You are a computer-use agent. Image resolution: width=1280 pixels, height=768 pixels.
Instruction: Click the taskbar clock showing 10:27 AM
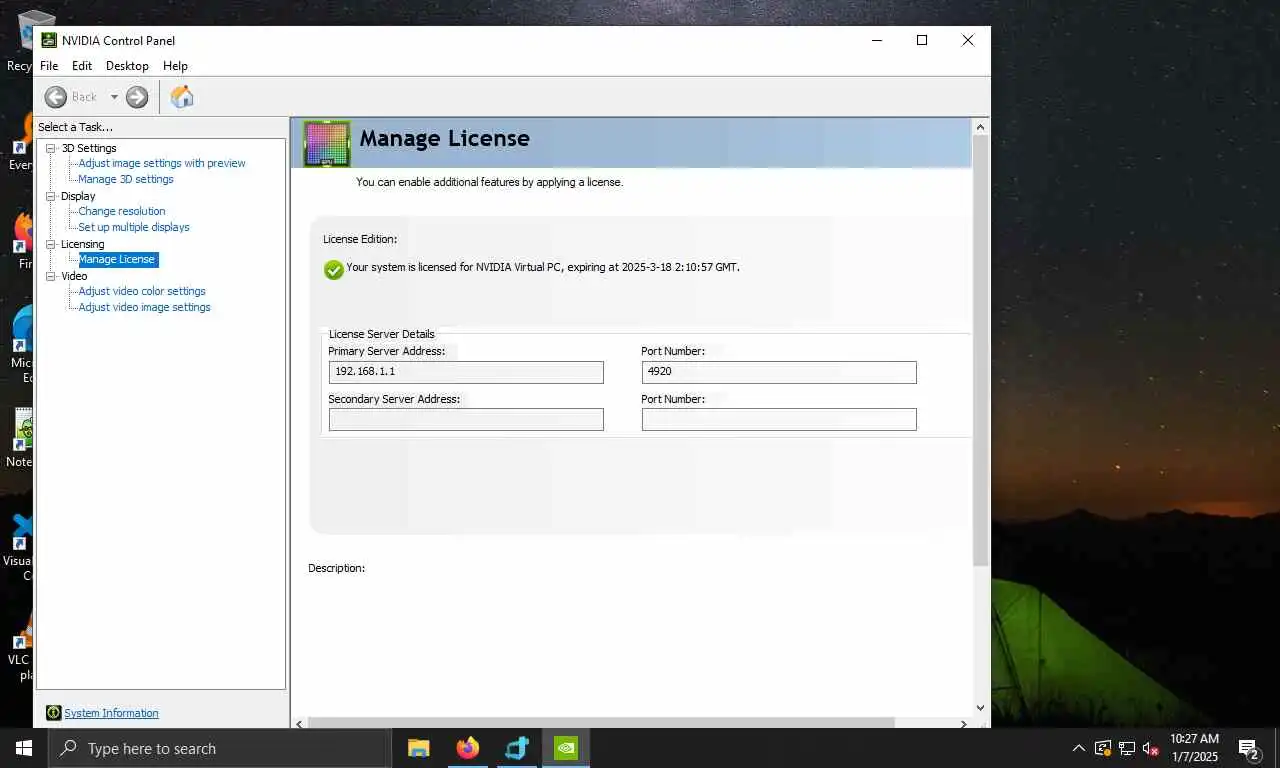[x=1194, y=748]
